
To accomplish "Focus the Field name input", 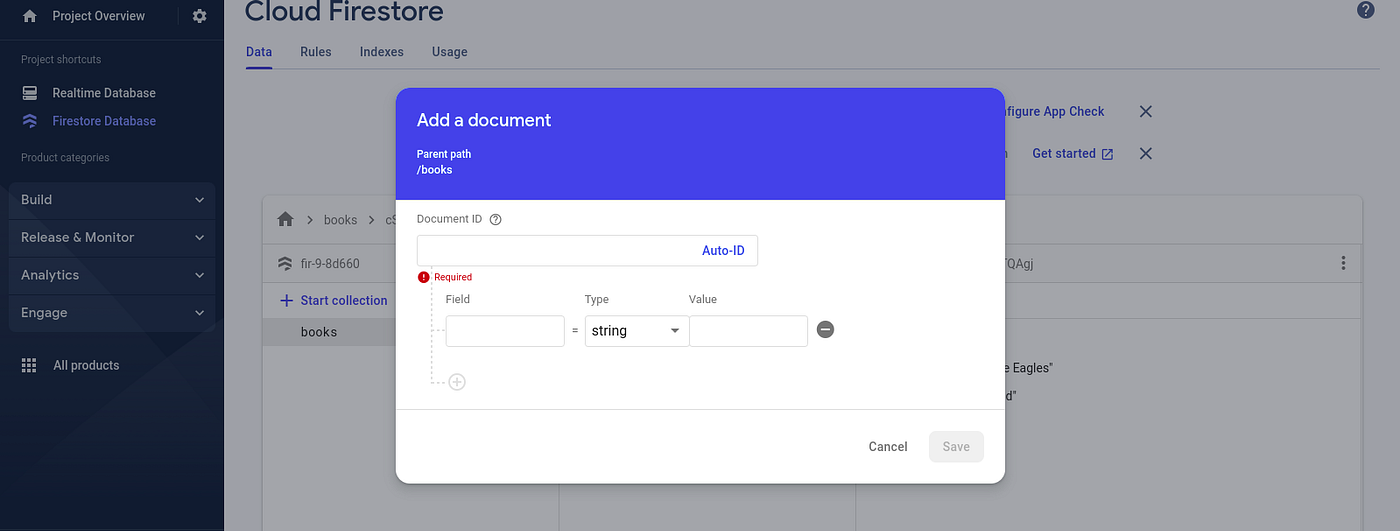I will click(505, 331).
